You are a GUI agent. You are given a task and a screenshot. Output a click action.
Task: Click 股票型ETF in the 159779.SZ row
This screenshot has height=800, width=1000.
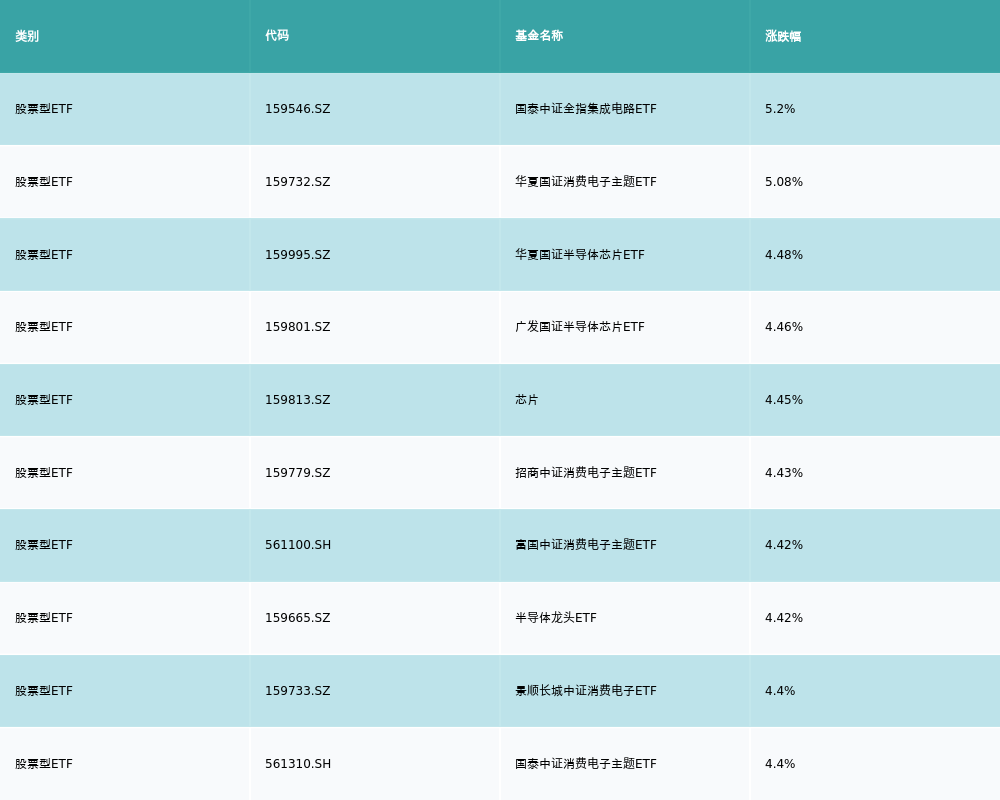point(44,473)
